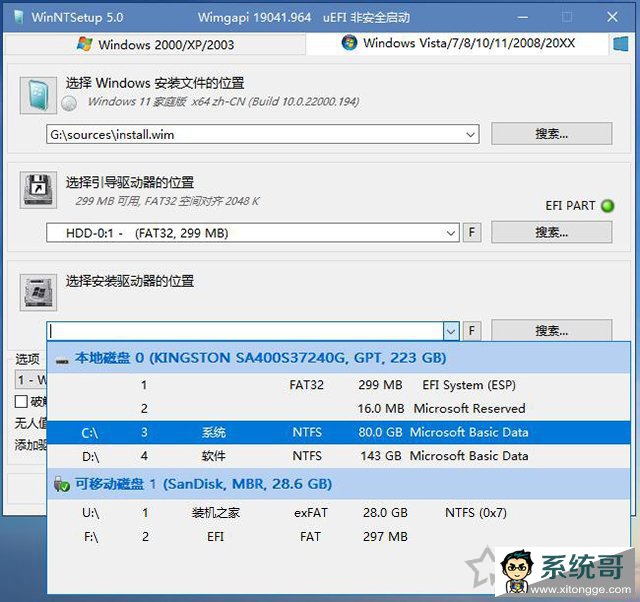This screenshot has height=602, width=640.
Task: Select D:\ 143 GB NTFS partition
Action: point(339,456)
